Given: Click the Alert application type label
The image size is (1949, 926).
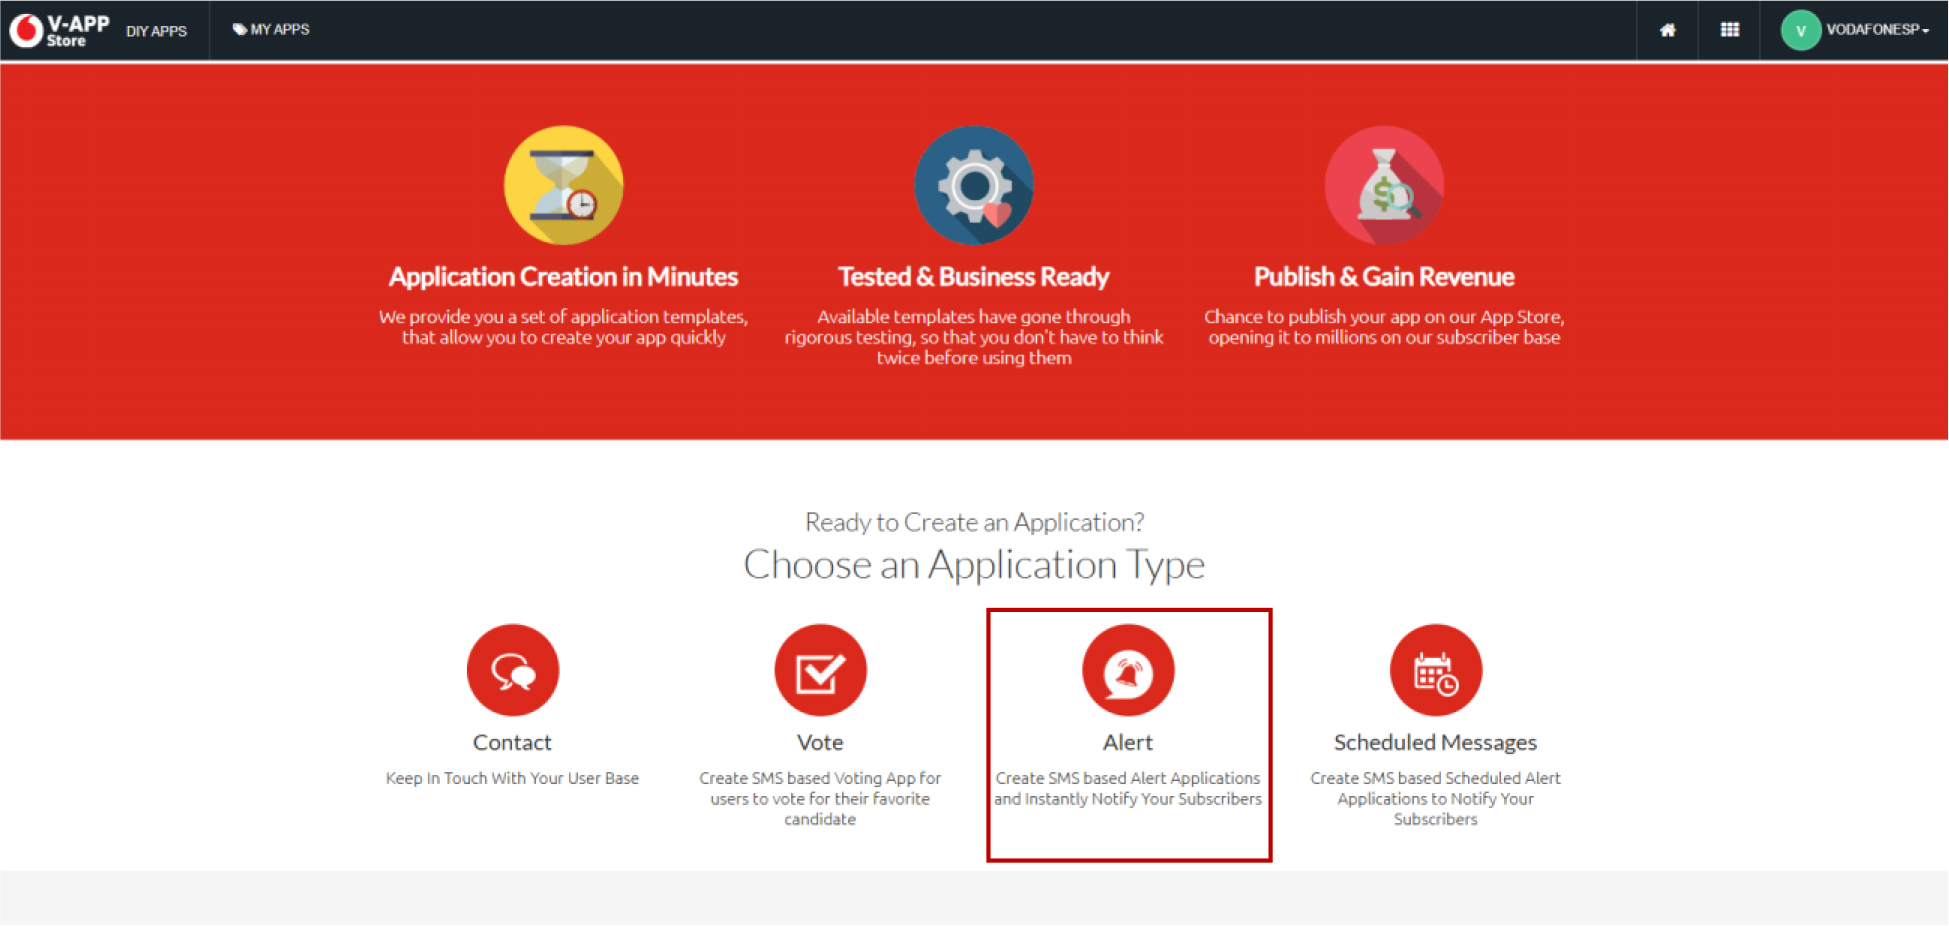Looking at the screenshot, I should pos(1128,742).
